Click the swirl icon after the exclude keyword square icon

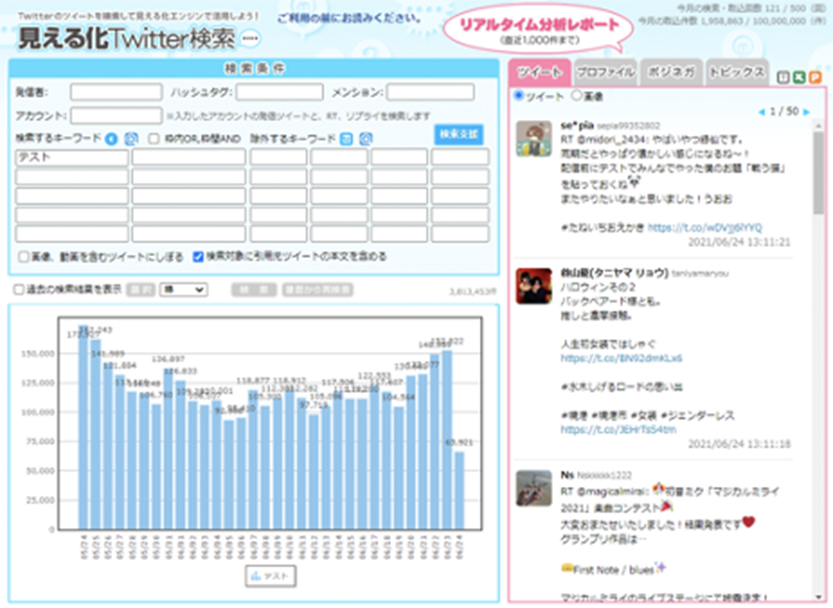click(366, 139)
